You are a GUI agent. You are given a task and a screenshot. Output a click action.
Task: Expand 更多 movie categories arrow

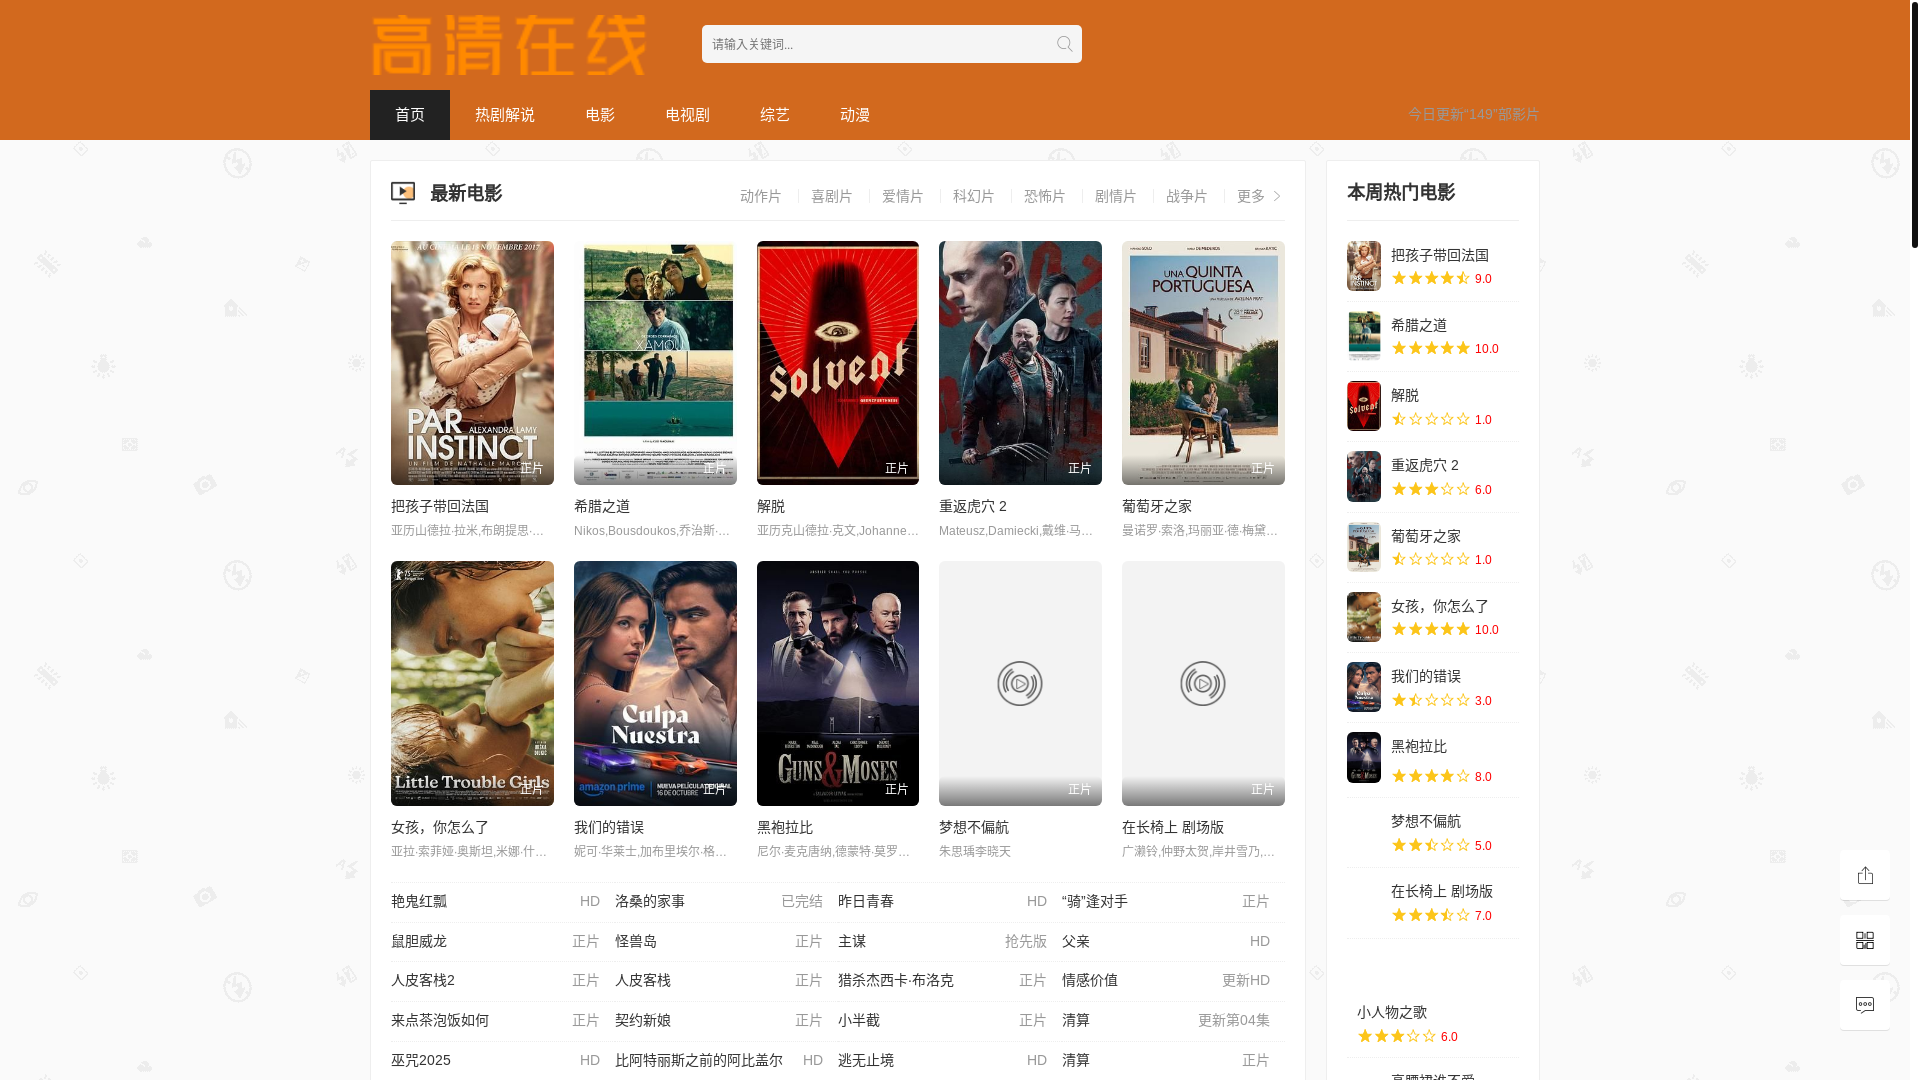(1276, 196)
